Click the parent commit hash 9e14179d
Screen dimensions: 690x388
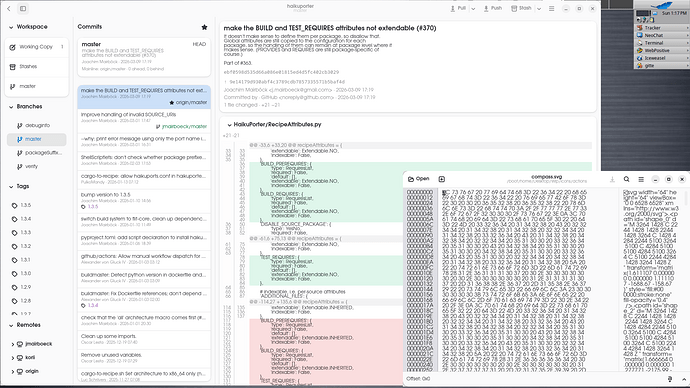click(287, 82)
